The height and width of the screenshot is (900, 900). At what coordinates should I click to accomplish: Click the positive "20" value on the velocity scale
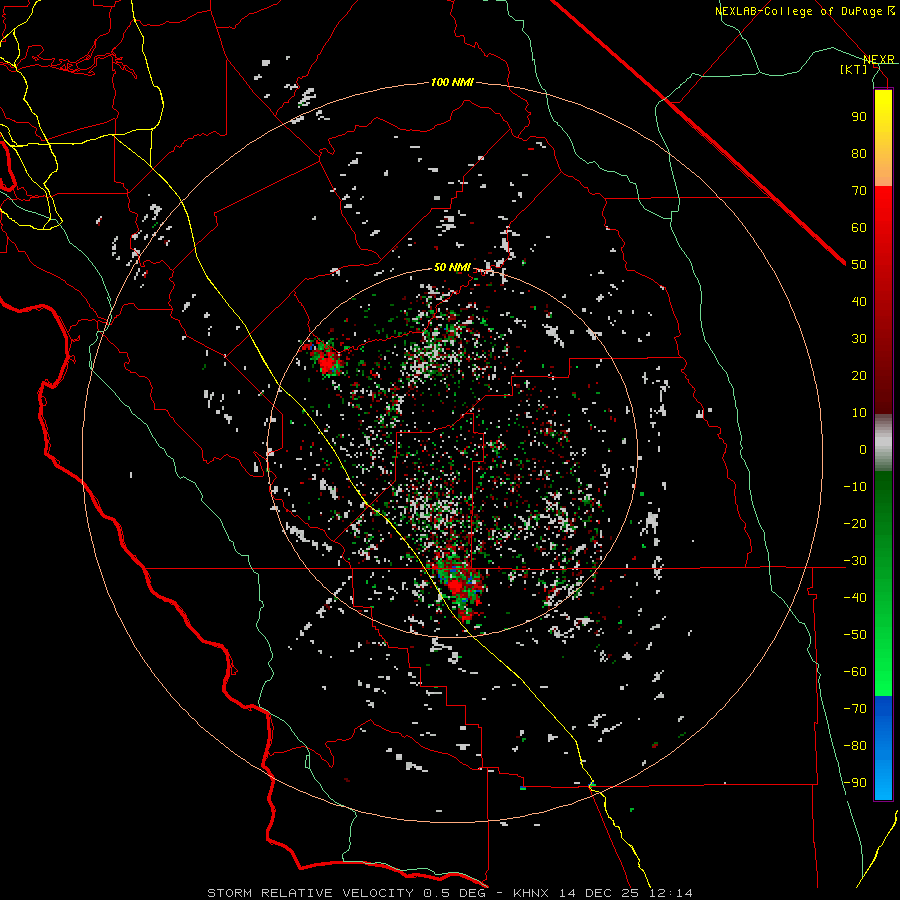pyautogui.click(x=859, y=376)
